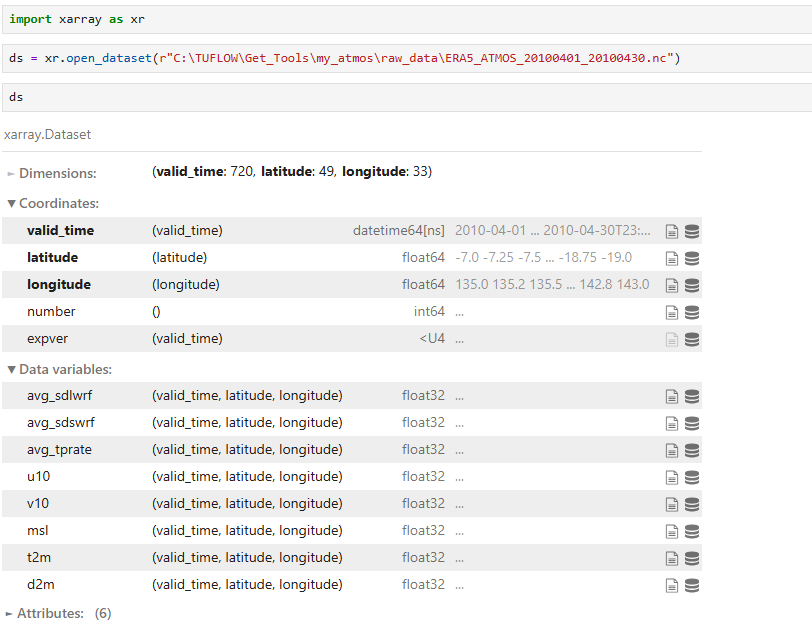Click the open_dataset code cell
Image resolution: width=812 pixels, height=639 pixels.
click(x=400, y=58)
